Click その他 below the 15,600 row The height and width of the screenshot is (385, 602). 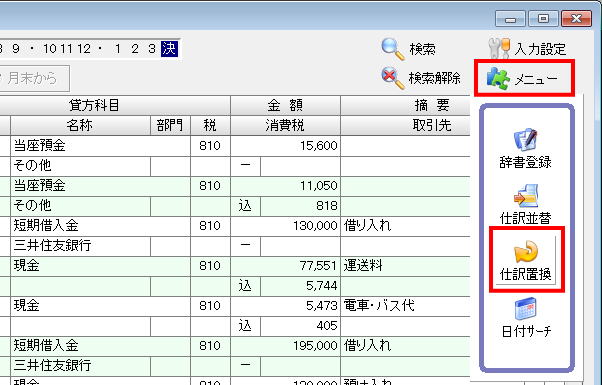pyautogui.click(x=32, y=166)
